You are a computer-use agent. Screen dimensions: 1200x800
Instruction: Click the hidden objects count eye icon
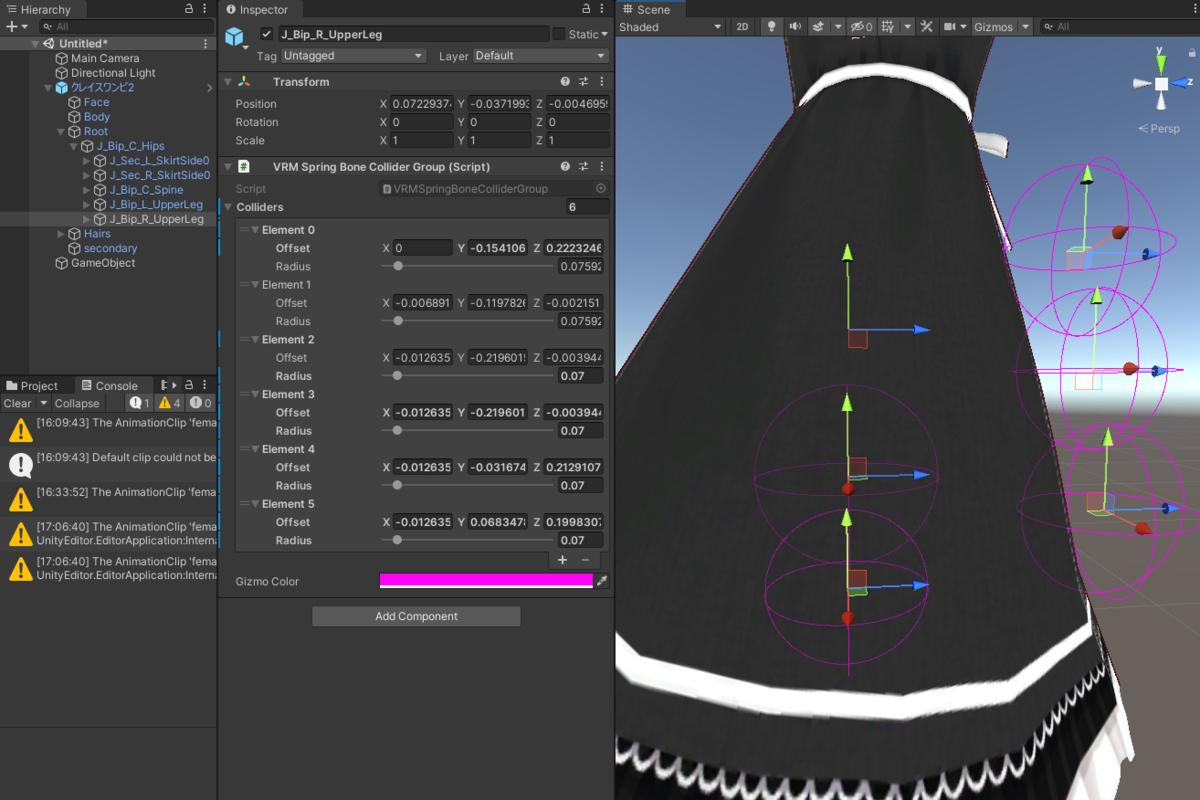(860, 26)
